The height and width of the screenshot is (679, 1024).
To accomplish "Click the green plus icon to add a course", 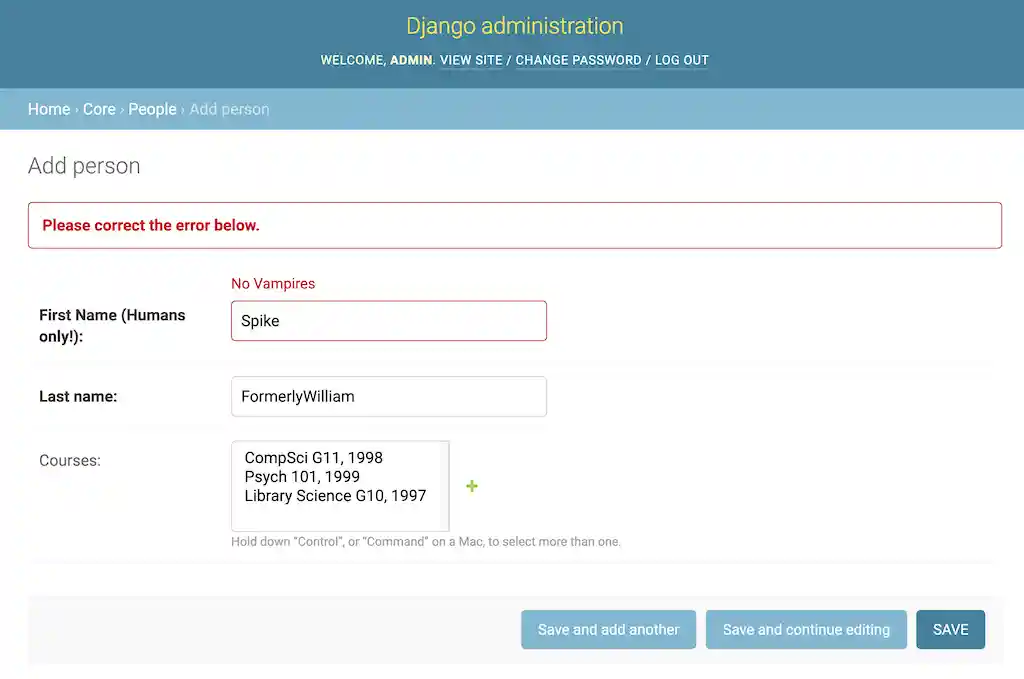I will coord(471,487).
